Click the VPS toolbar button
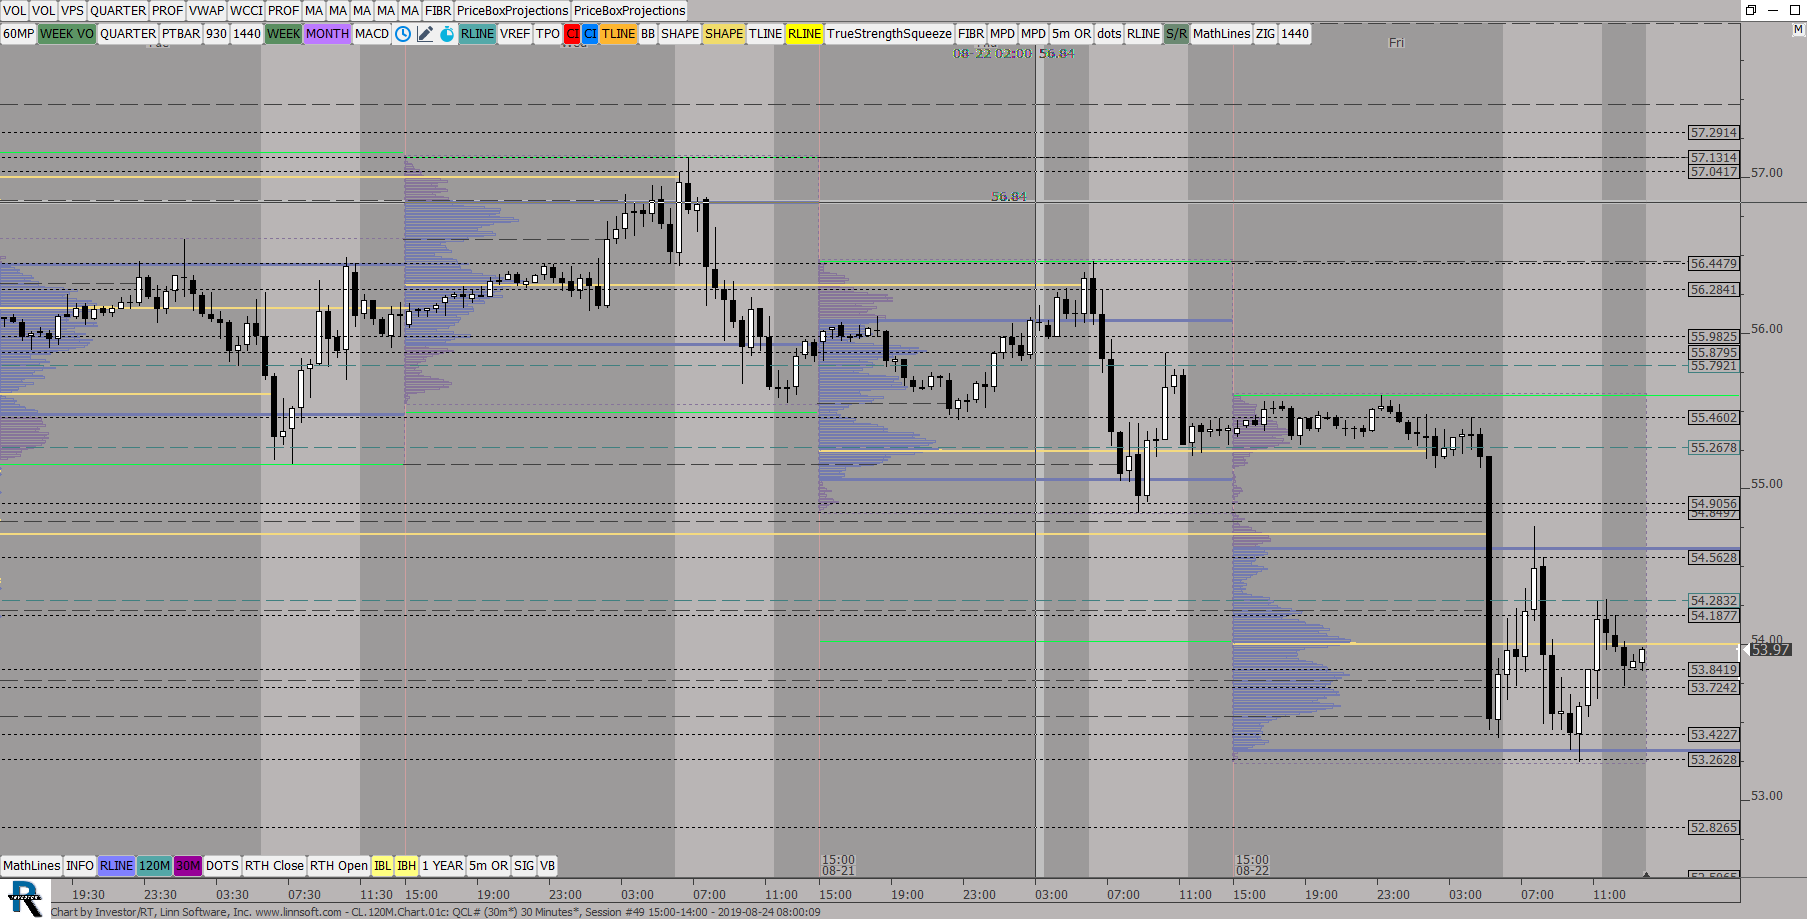The height and width of the screenshot is (919, 1807). [x=72, y=11]
